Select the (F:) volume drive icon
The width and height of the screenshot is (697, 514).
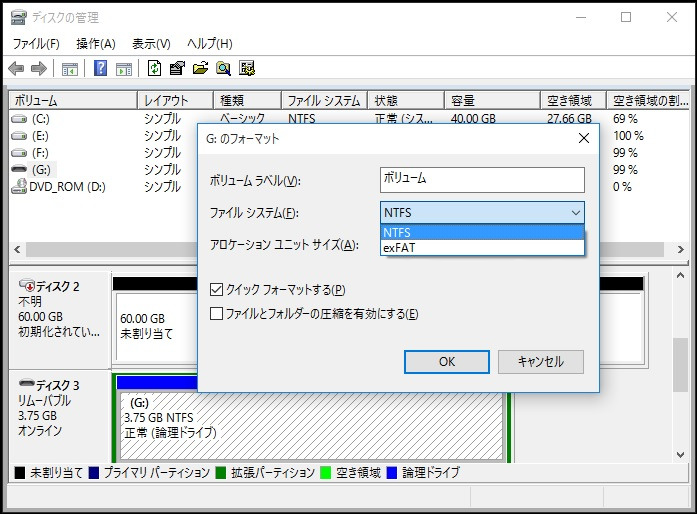tap(19, 153)
